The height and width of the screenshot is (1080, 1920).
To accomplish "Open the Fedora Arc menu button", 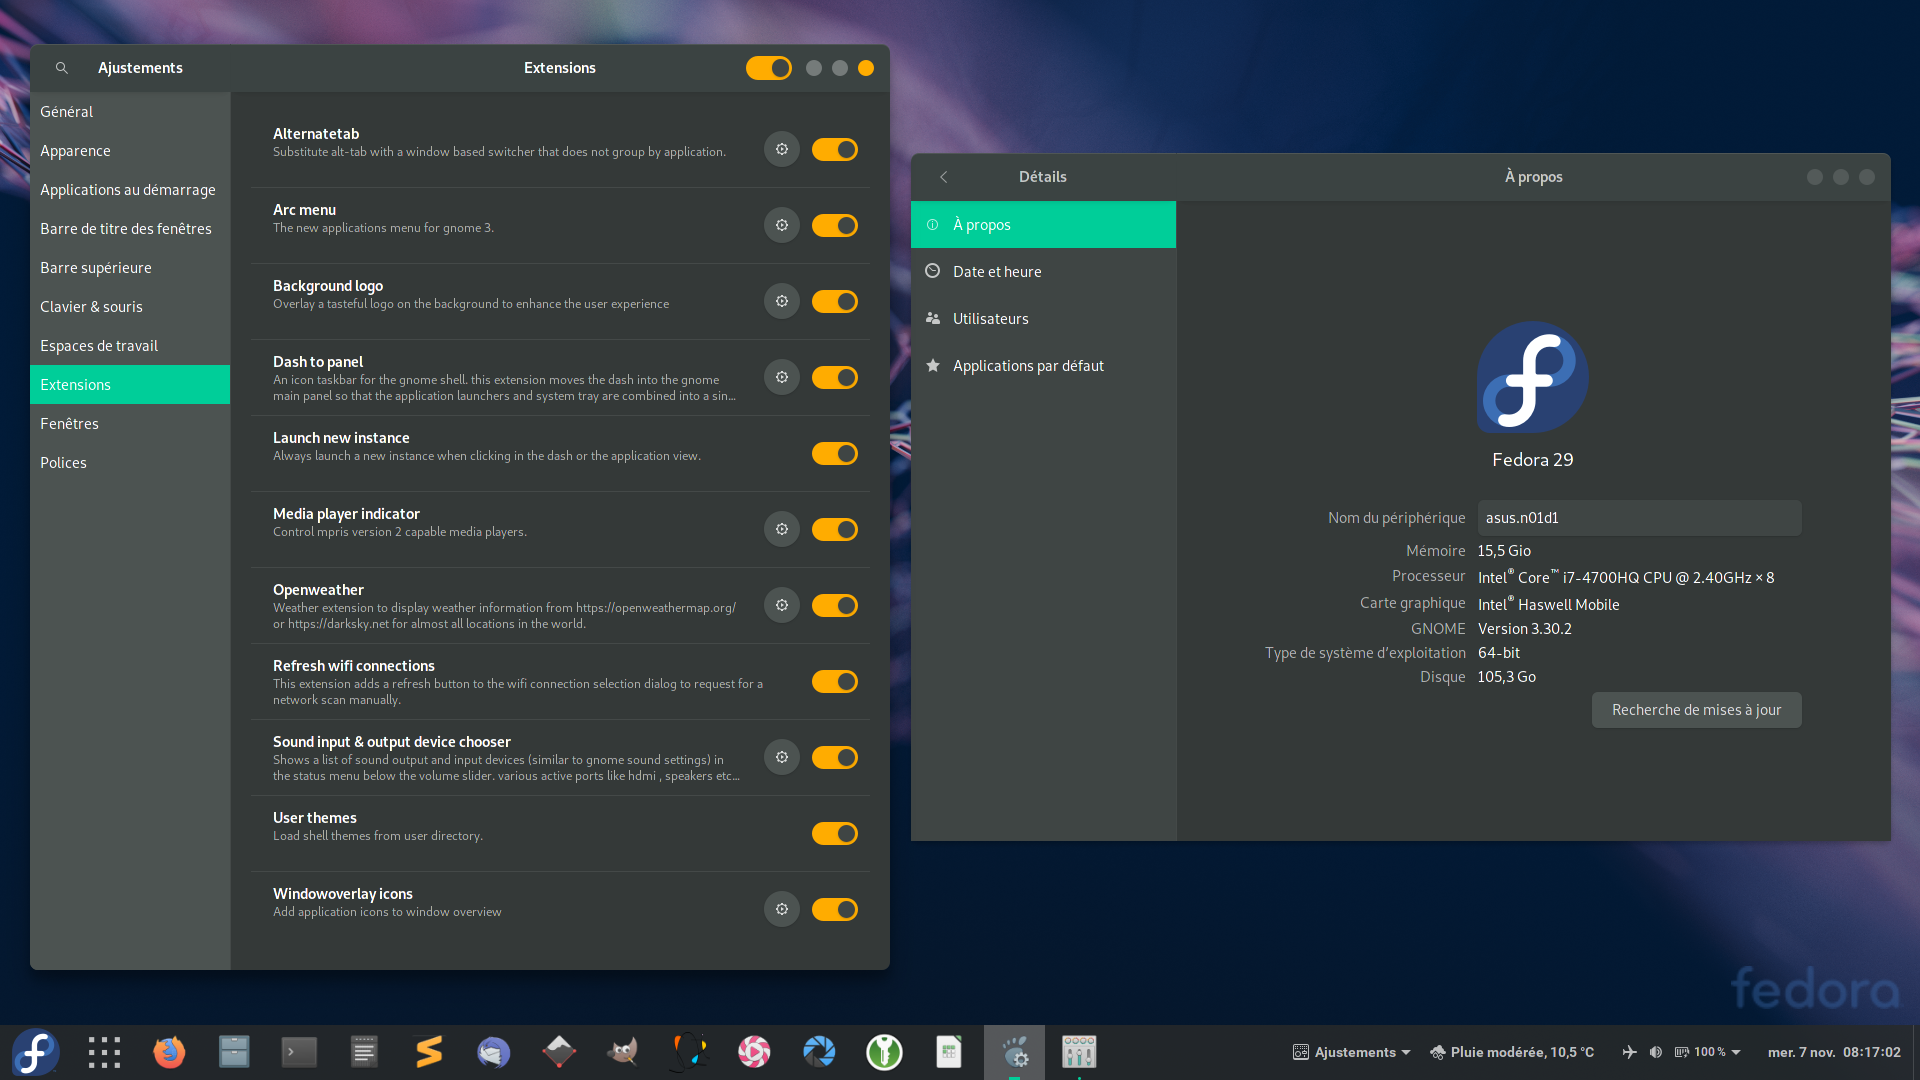I will 35,1052.
